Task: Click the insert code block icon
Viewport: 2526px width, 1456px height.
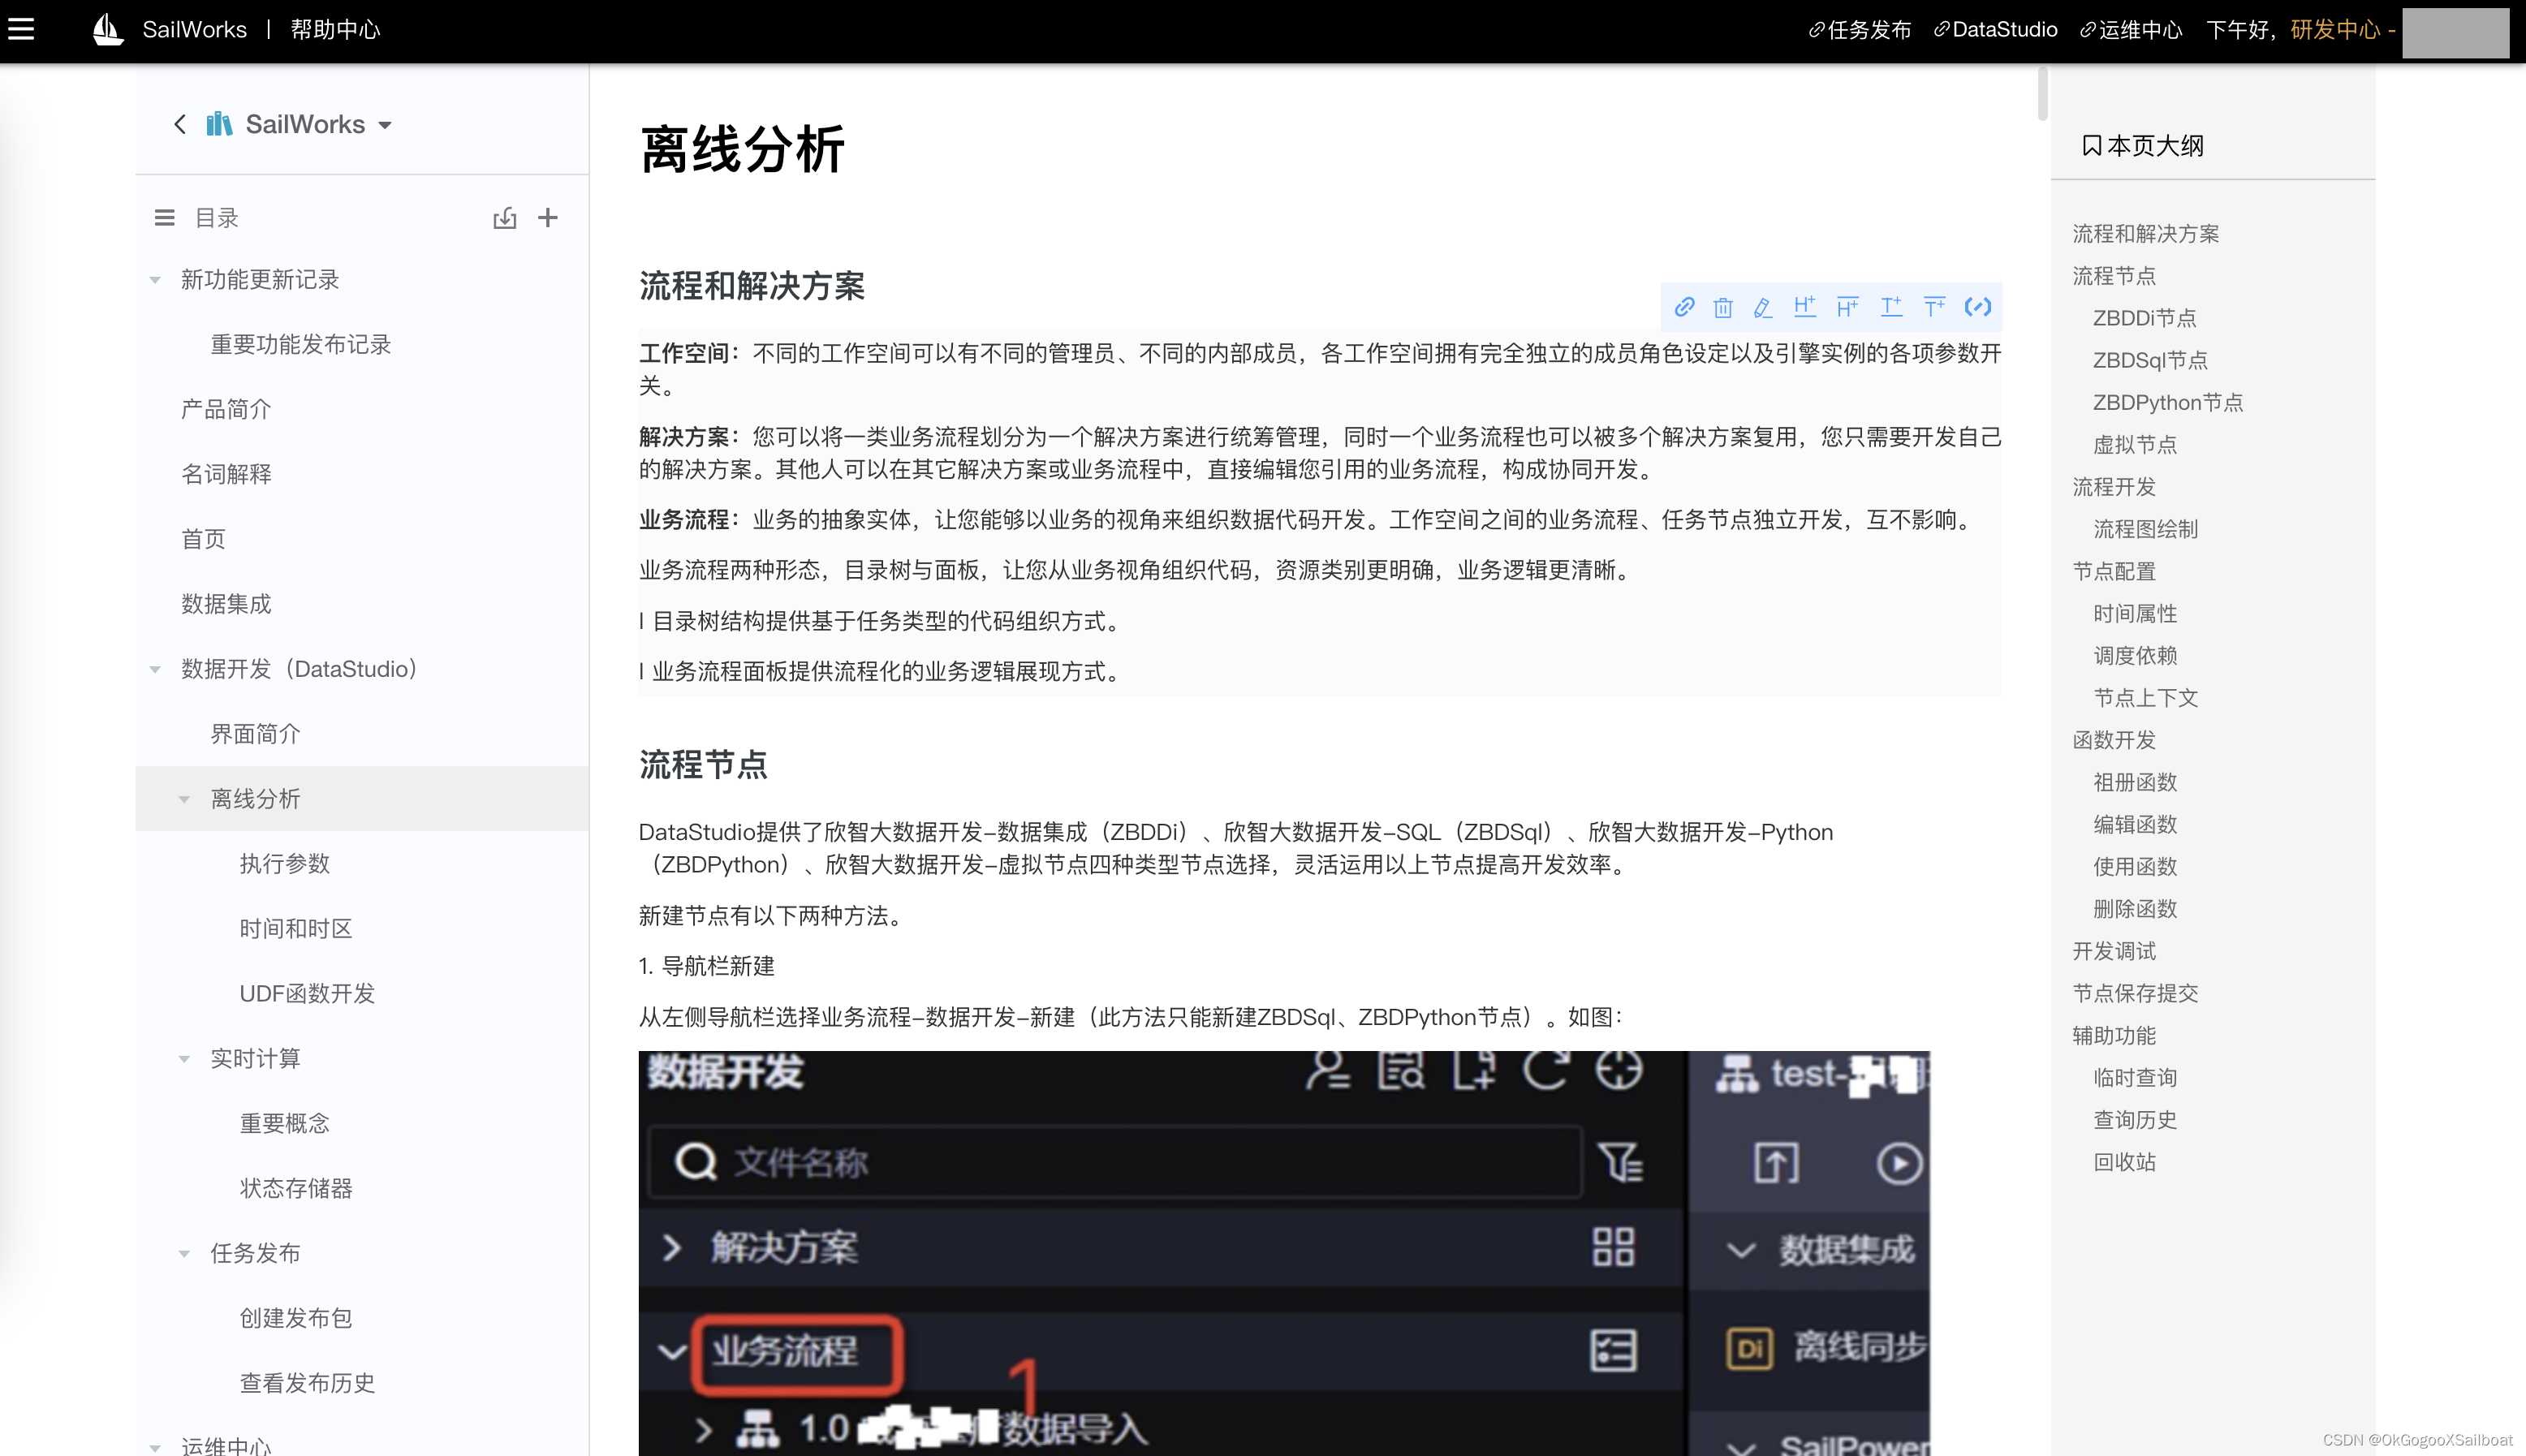Action: tap(1979, 307)
